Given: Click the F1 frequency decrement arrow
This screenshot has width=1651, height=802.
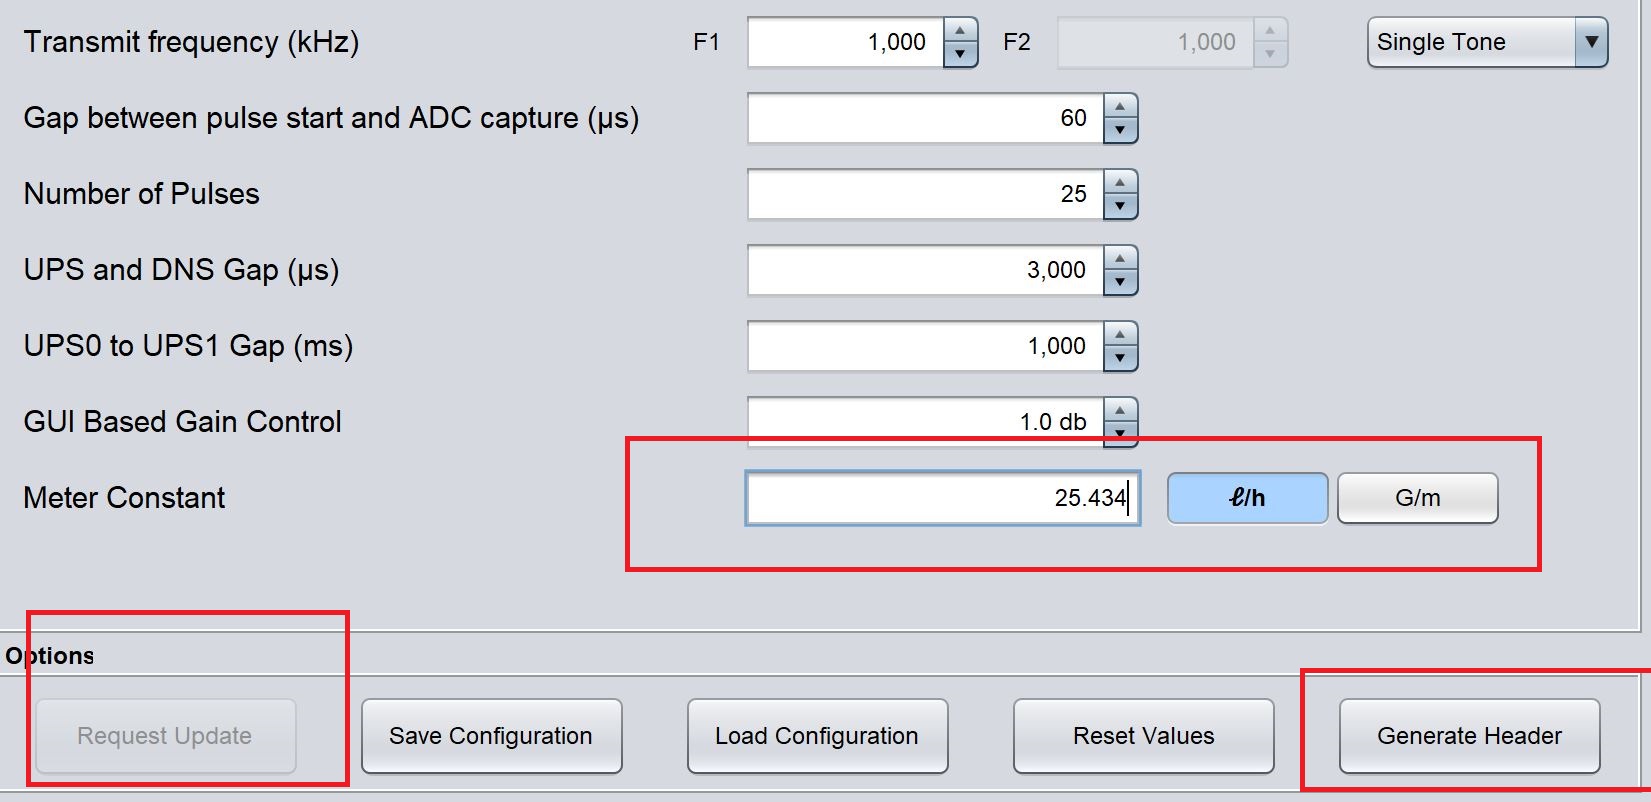Looking at the screenshot, I should pyautogui.click(x=960, y=54).
